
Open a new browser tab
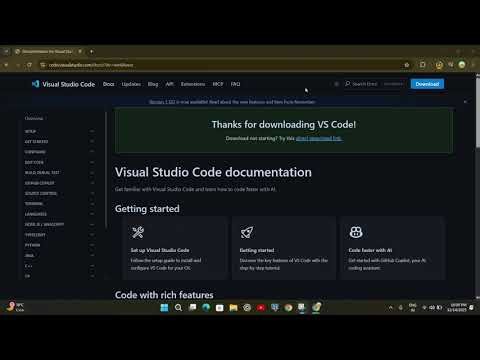(x=91, y=51)
